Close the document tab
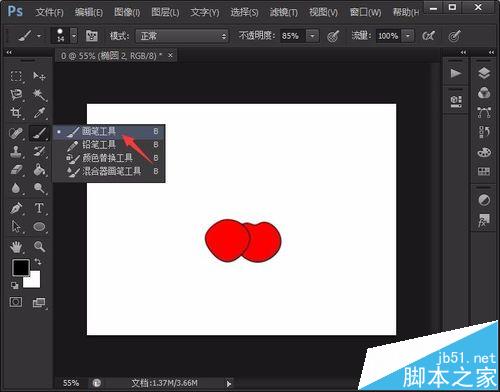500x392 pixels. click(171, 55)
